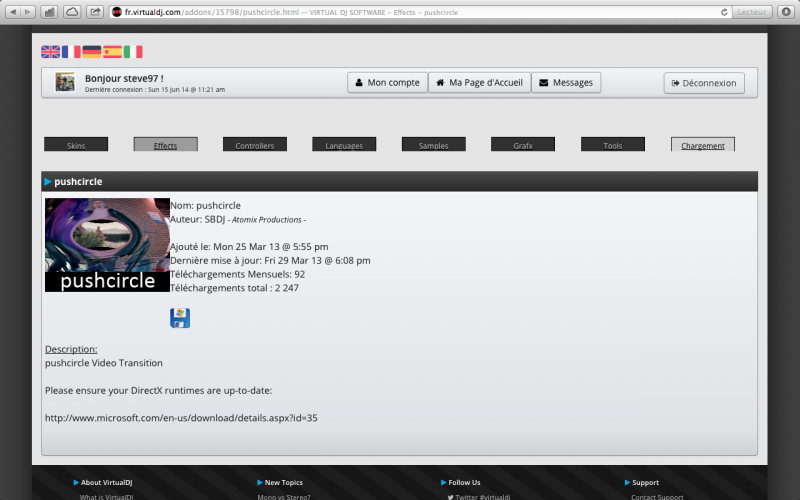Click the Support footer heading
Viewport: 800px width, 500px height.
click(645, 483)
